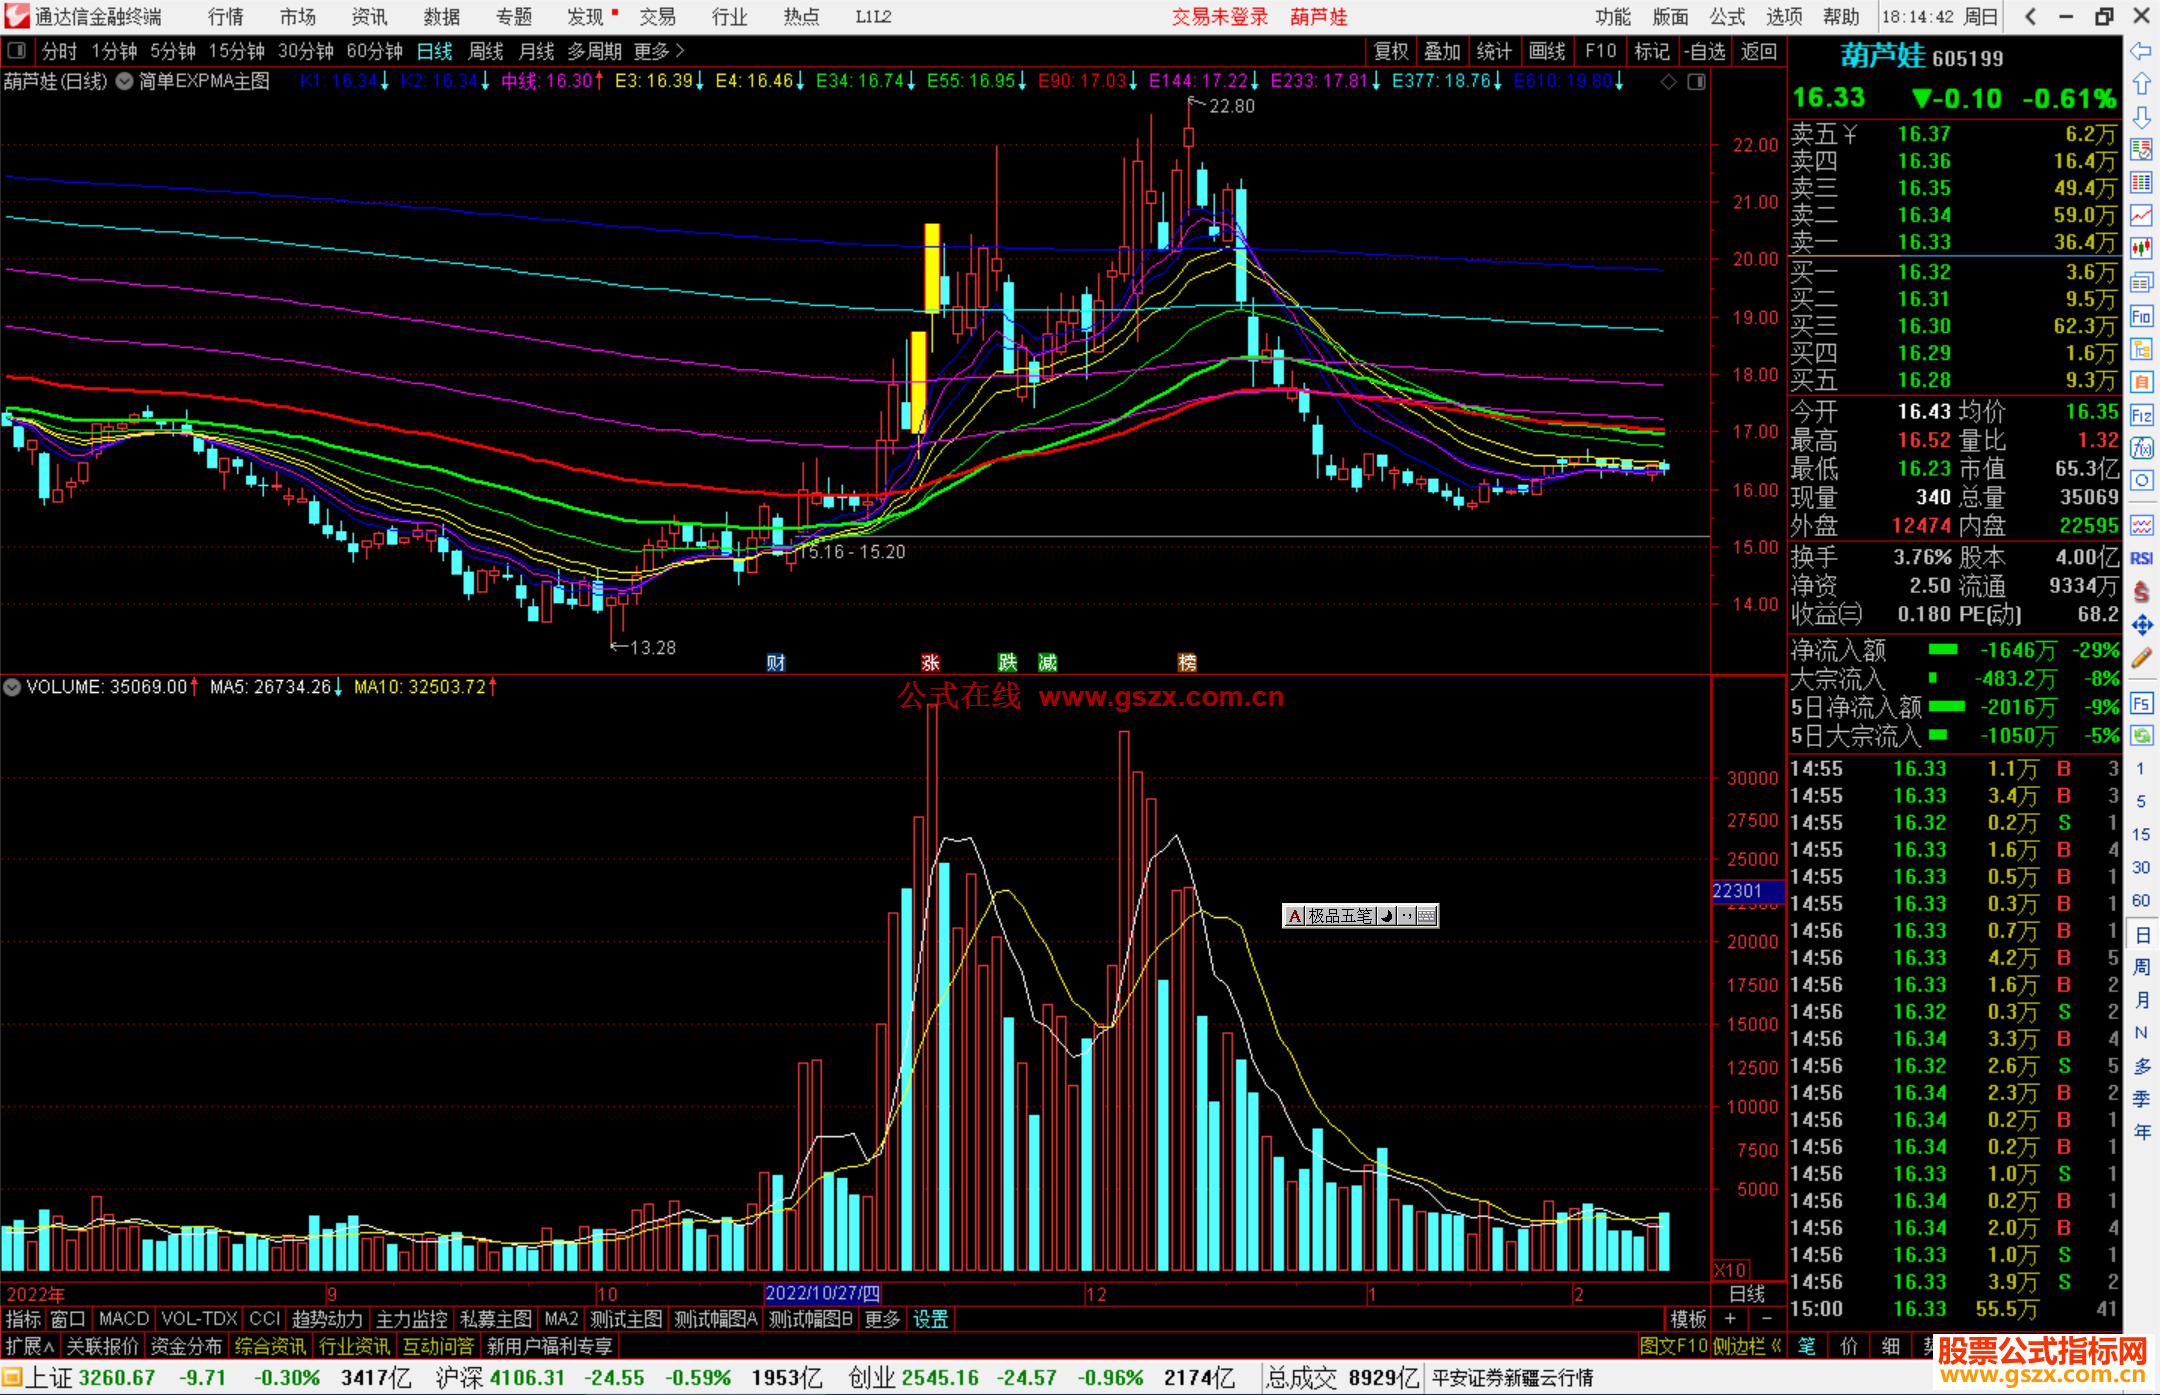Click the colored grid table sidebar icon

point(2141,182)
